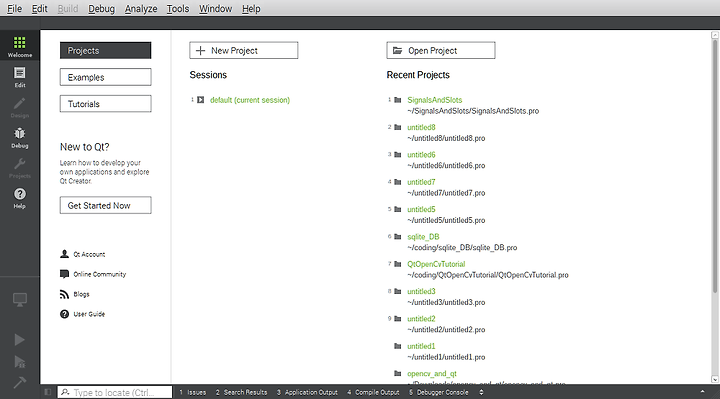Image resolution: width=720 pixels, height=399 pixels.
Task: Expand output pane with bottom-right arrow
Action: coord(702,392)
